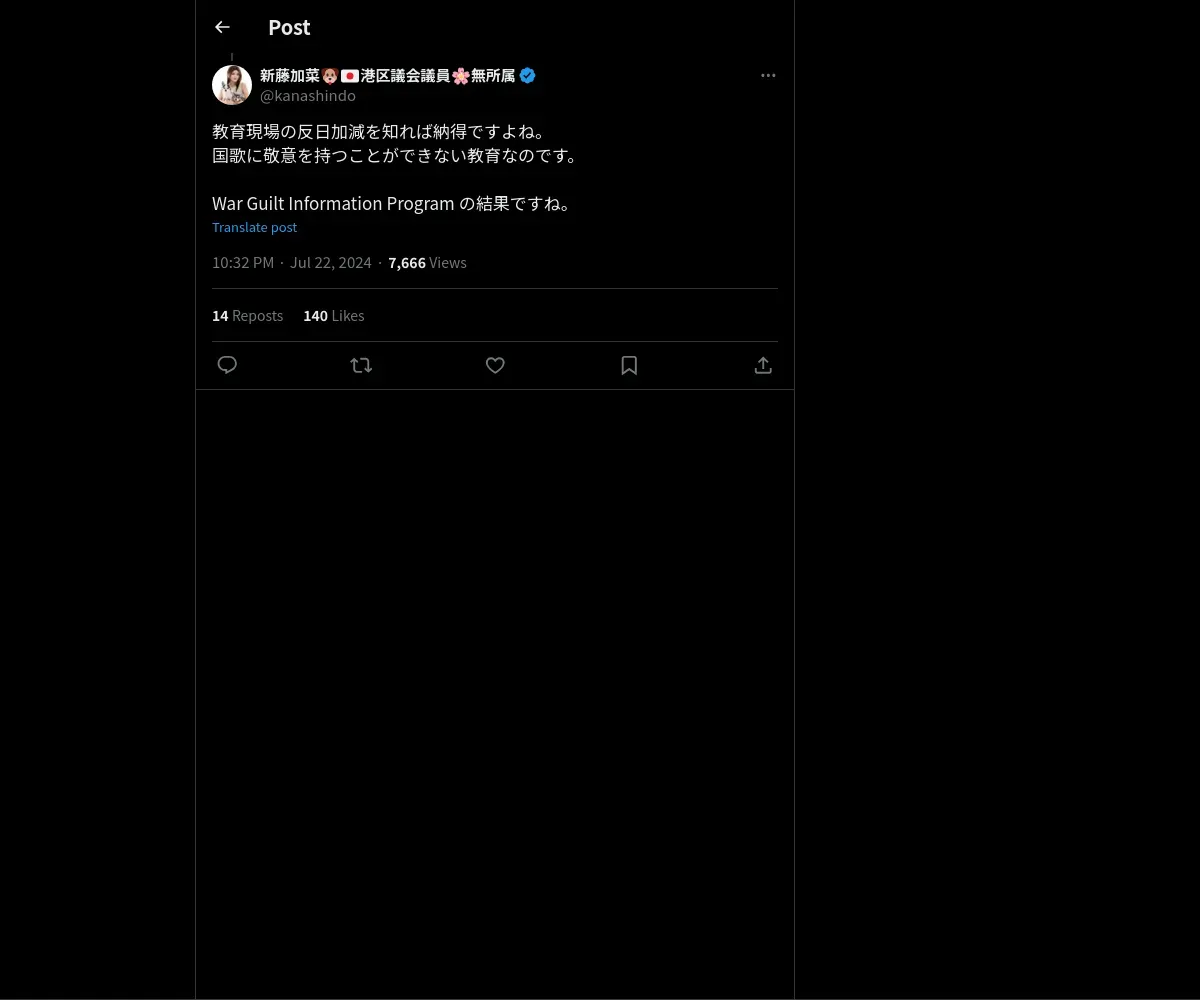View the 7,666 Views analytics

(427, 262)
